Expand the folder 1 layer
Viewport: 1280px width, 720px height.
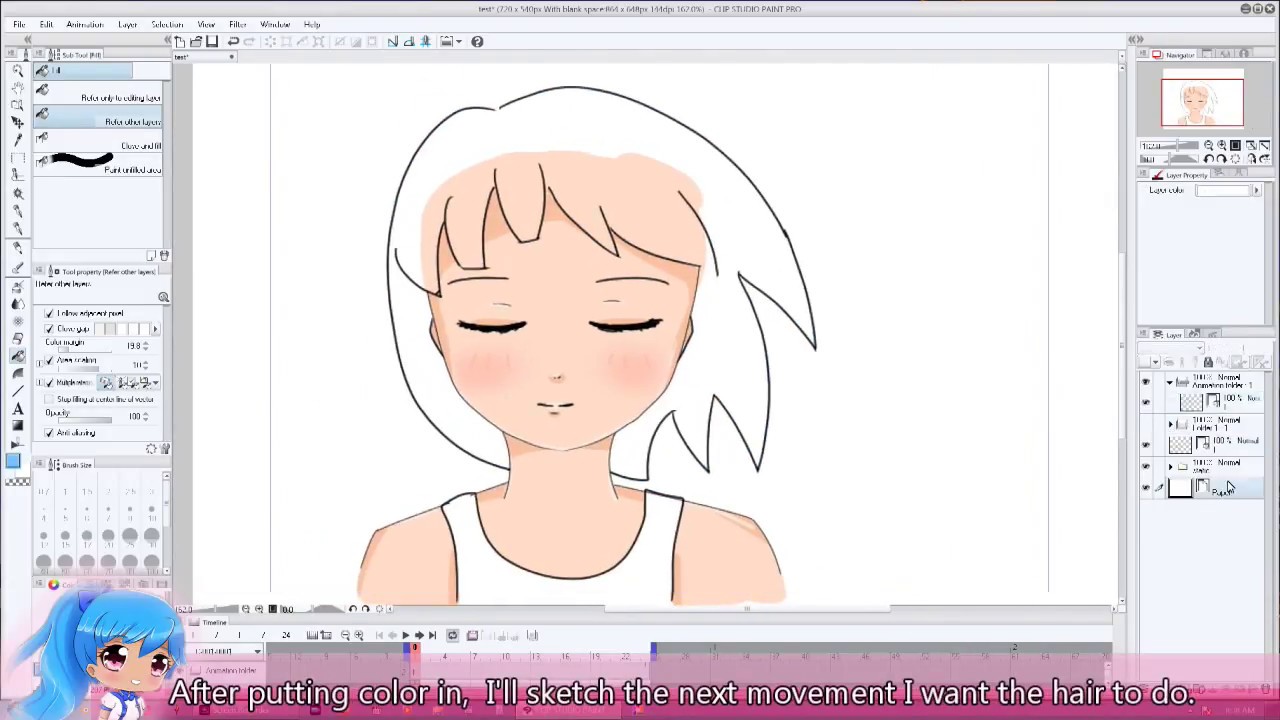click(1171, 425)
